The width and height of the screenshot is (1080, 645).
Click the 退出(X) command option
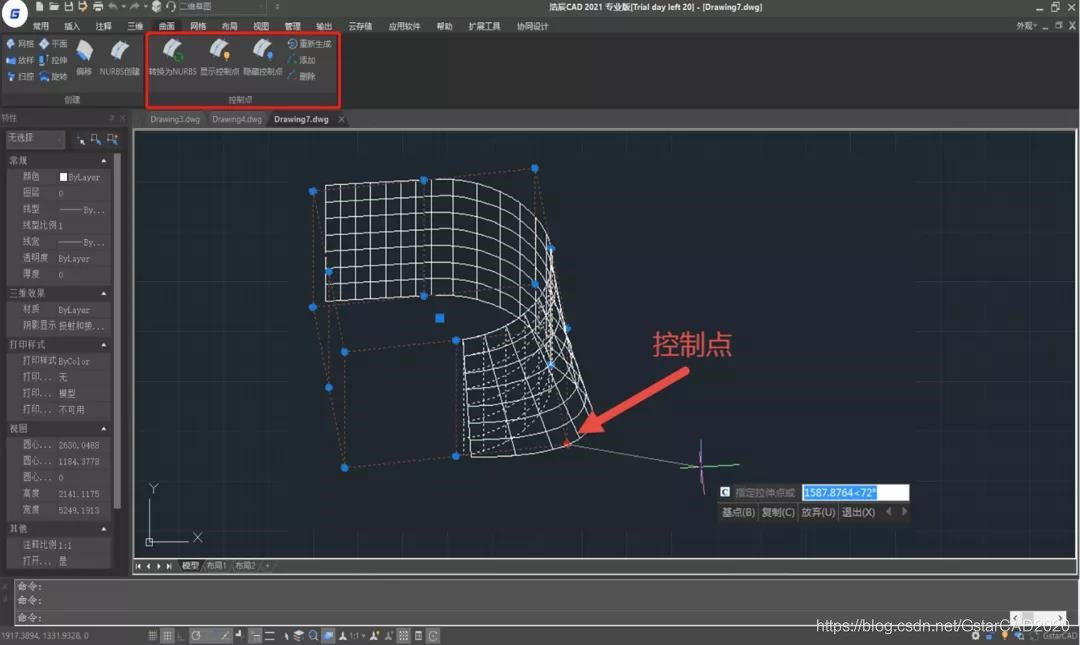(858, 512)
